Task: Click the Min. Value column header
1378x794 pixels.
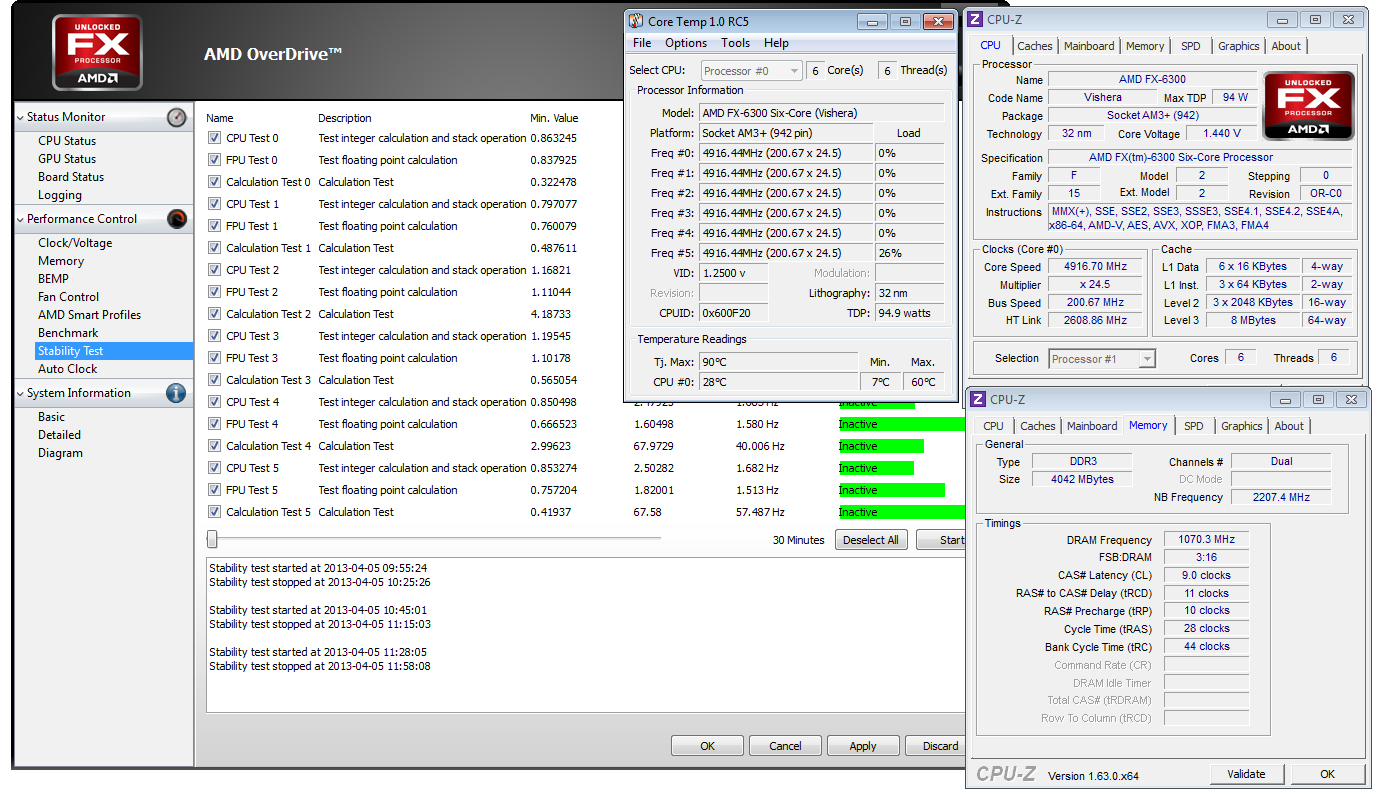Action: tap(554, 118)
